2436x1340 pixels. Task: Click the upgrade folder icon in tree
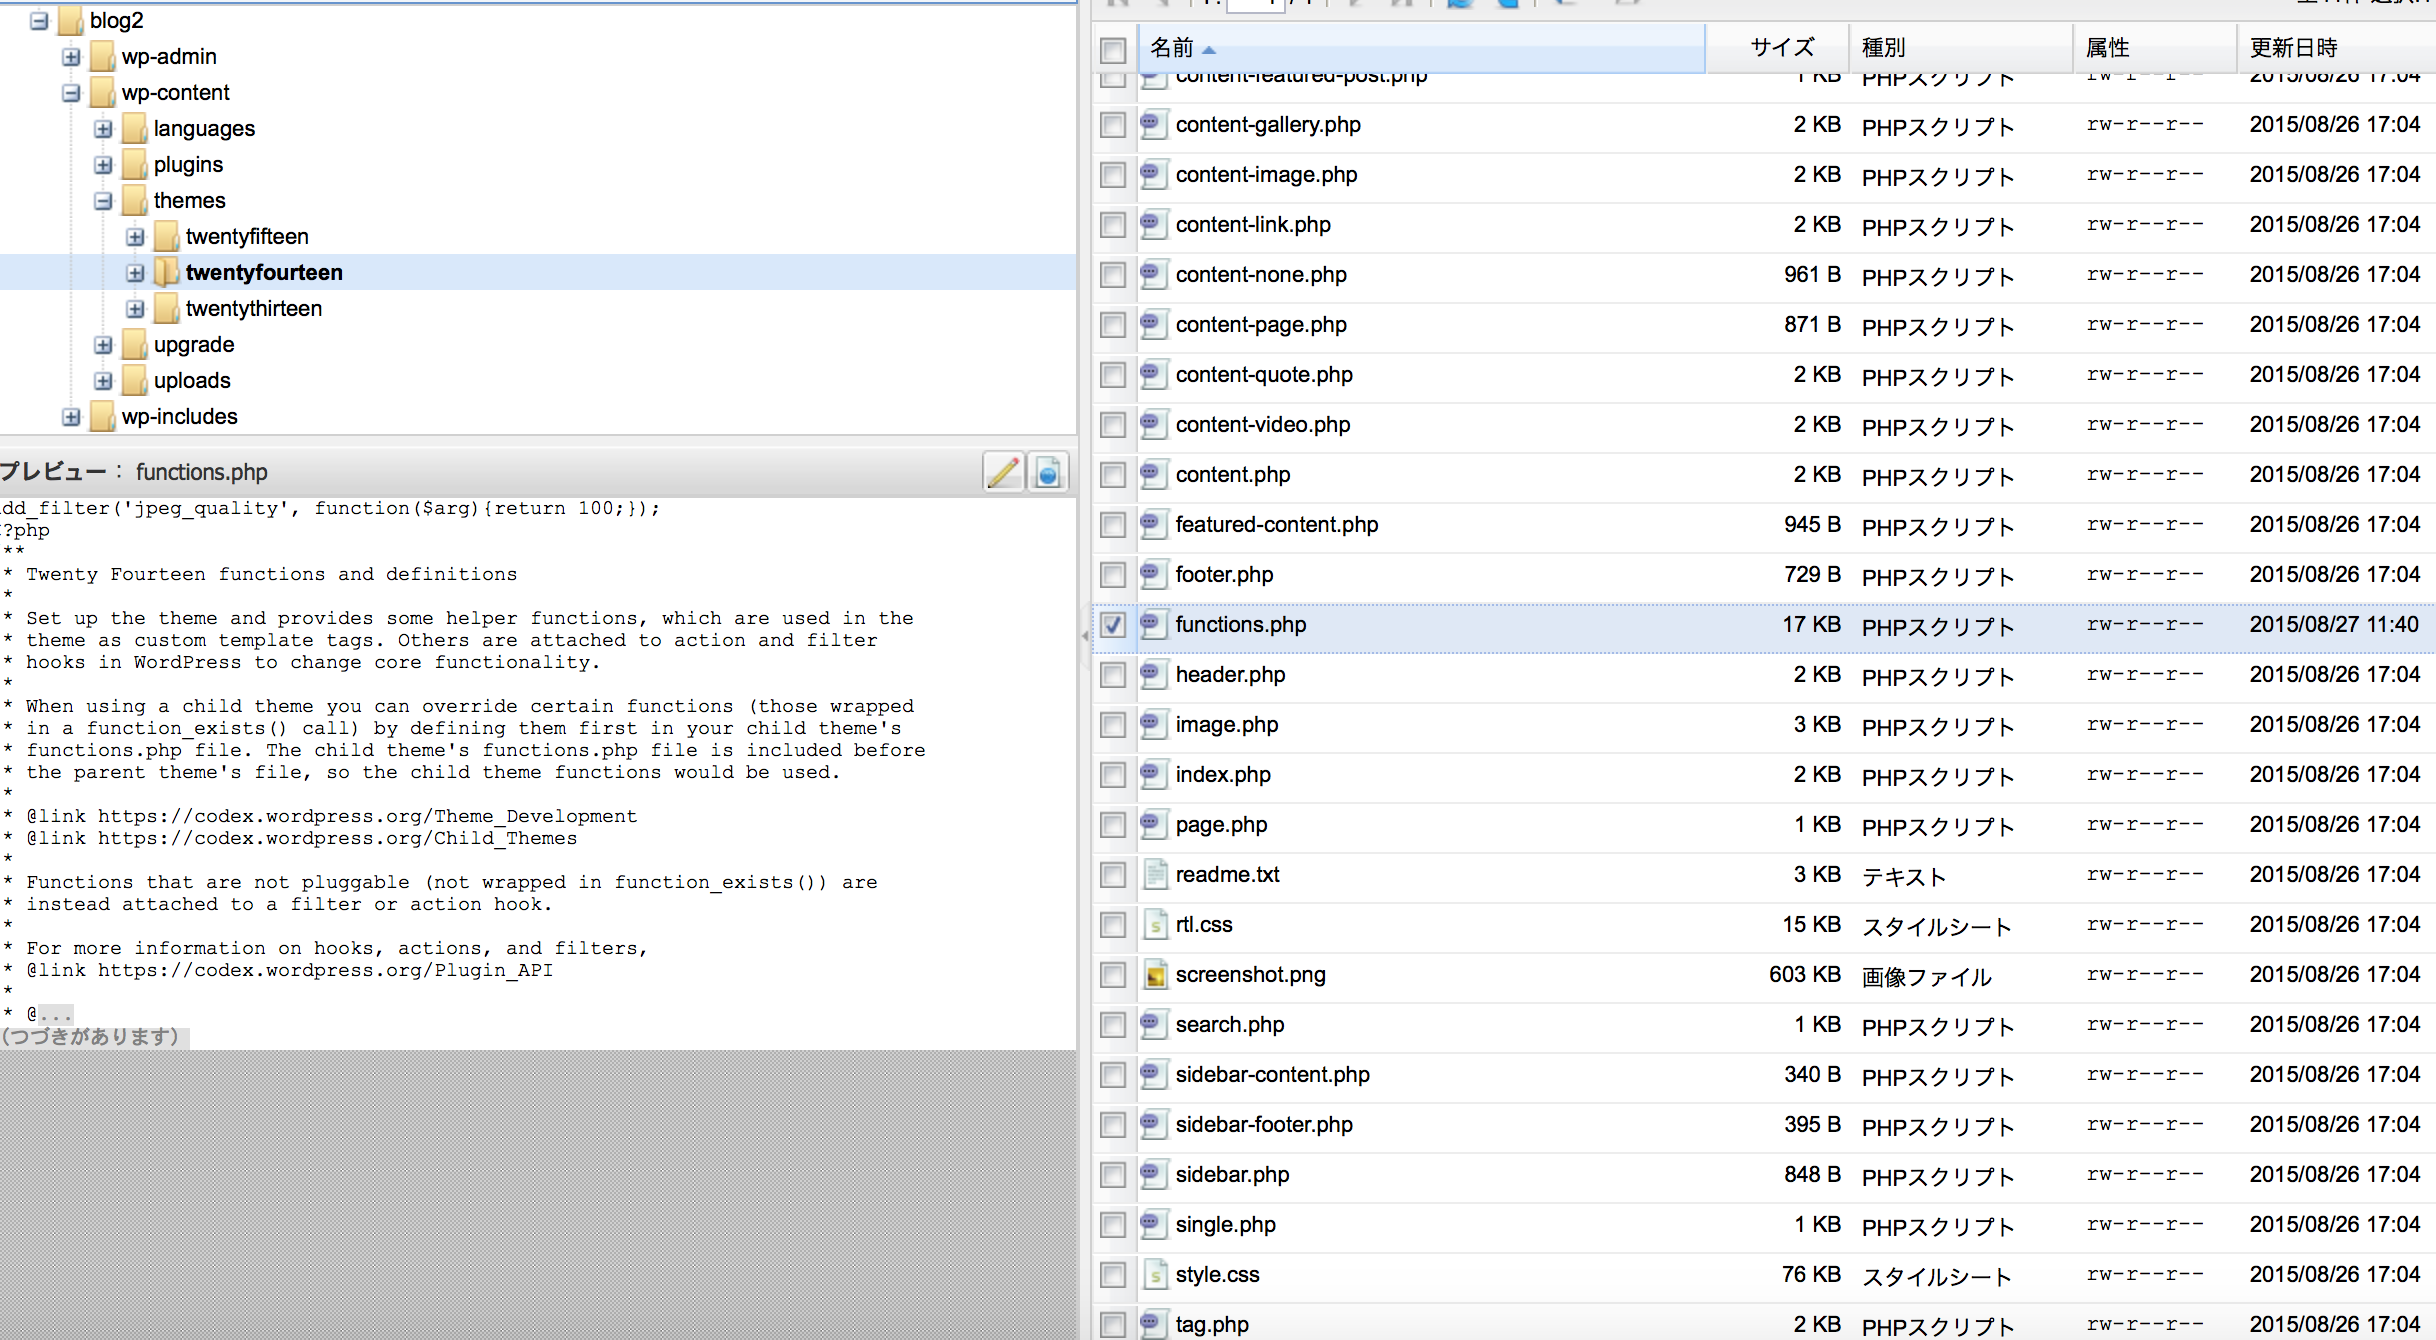pyautogui.click(x=134, y=344)
